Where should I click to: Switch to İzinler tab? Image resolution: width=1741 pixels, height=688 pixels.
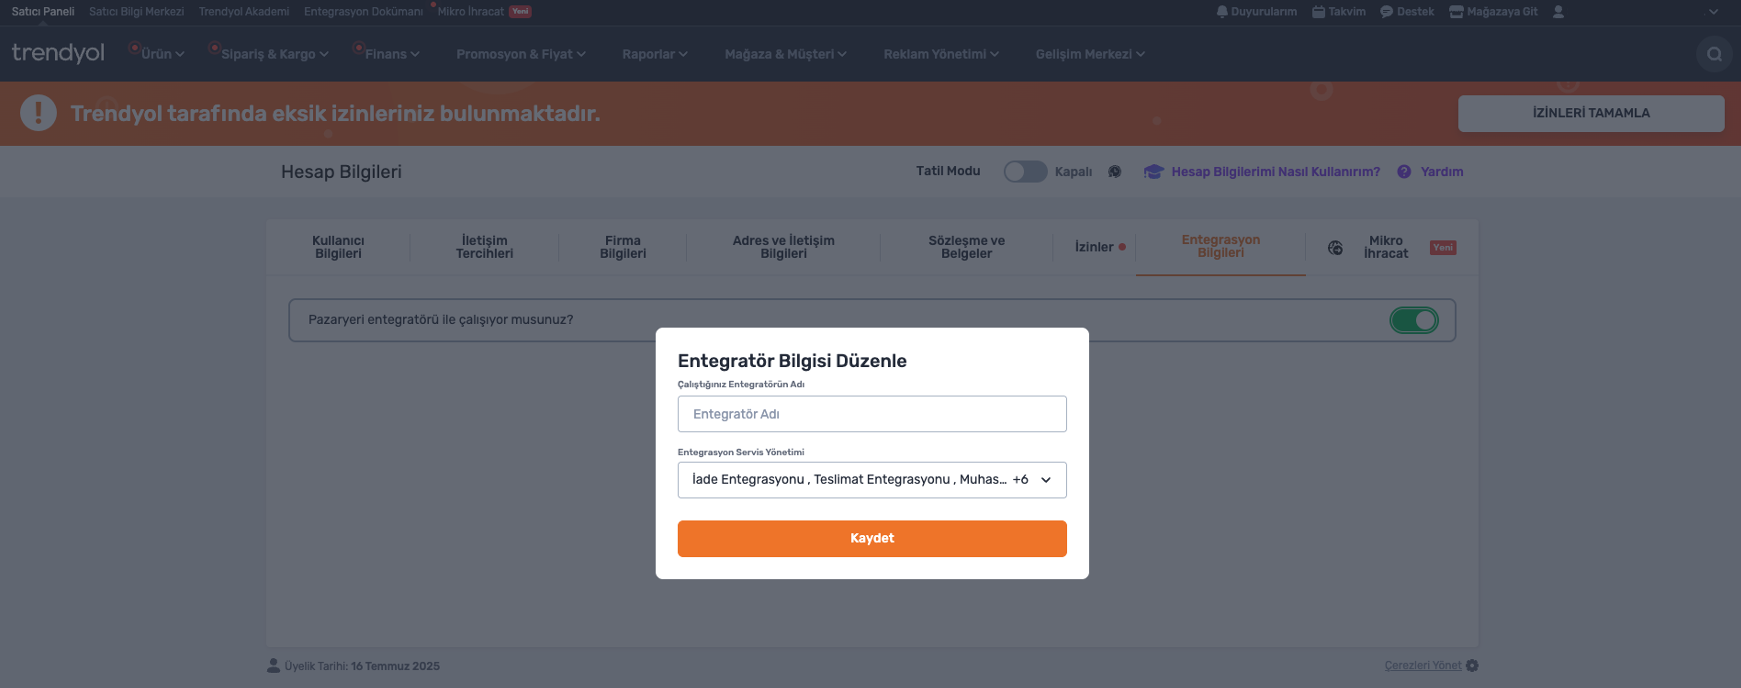coord(1095,247)
